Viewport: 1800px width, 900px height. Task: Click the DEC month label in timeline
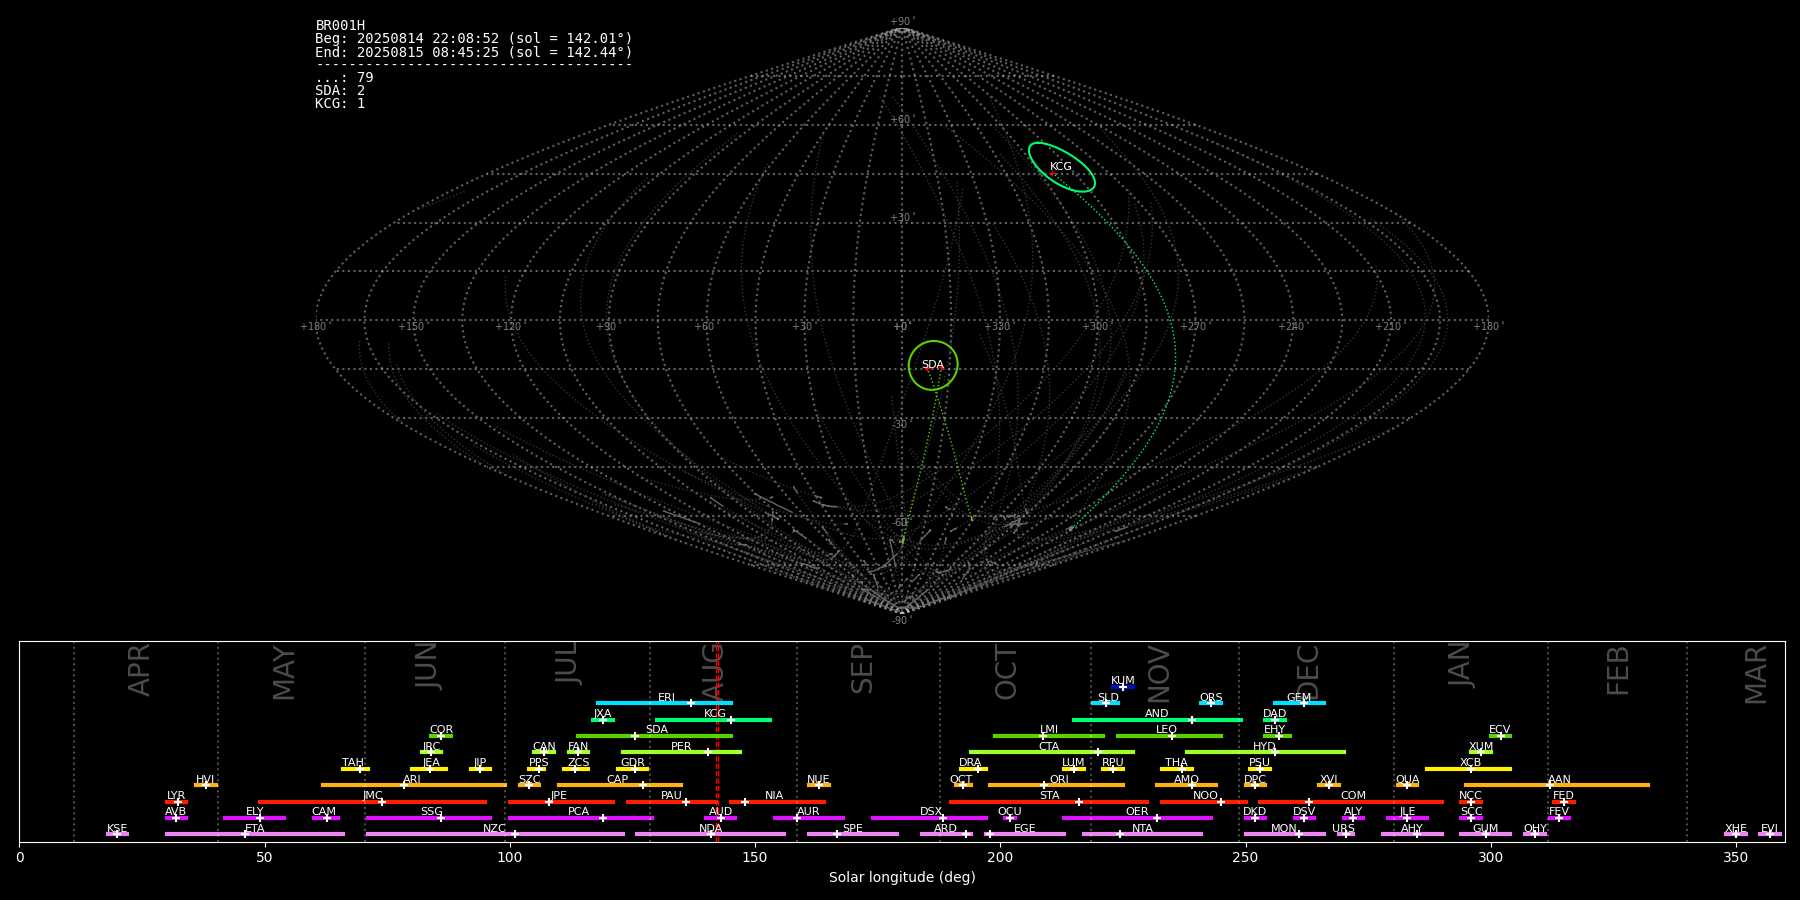1308,672
